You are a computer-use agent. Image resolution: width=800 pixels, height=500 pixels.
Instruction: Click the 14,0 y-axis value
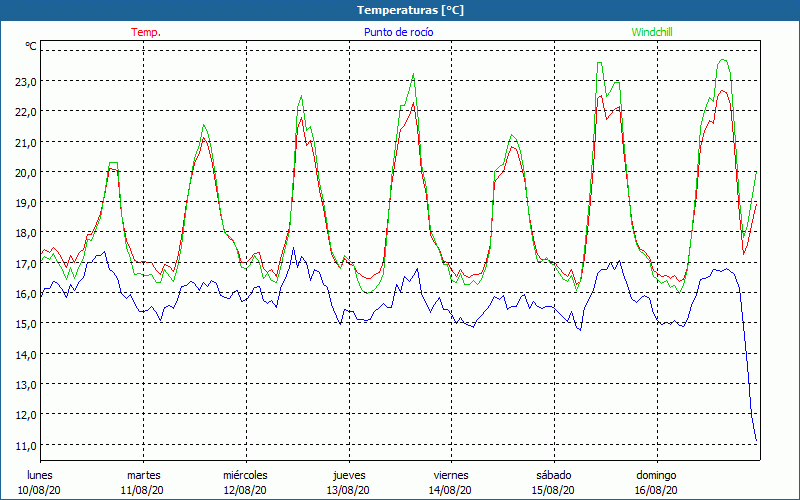(25, 354)
